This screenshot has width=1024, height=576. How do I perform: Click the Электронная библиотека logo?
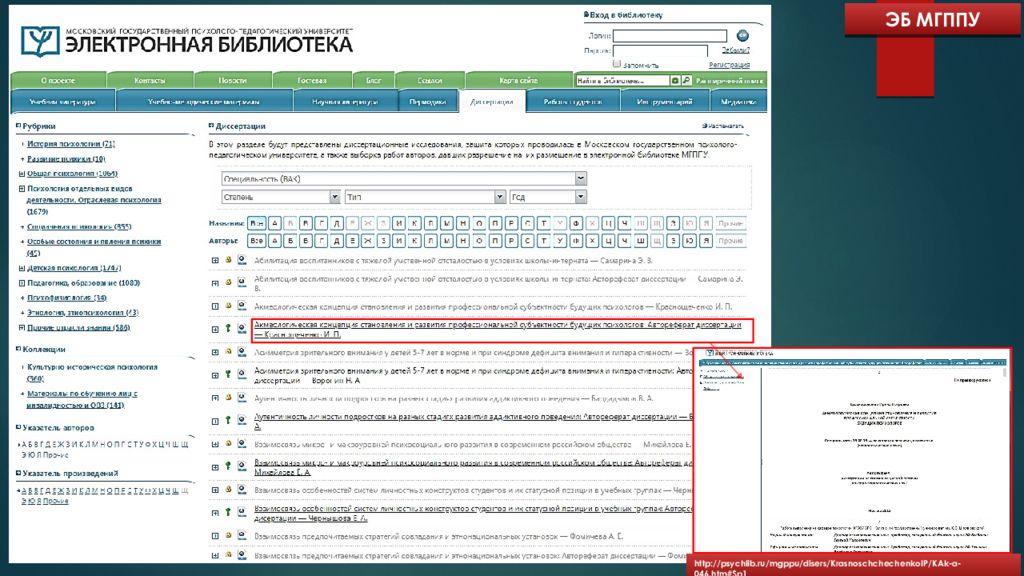187,41
